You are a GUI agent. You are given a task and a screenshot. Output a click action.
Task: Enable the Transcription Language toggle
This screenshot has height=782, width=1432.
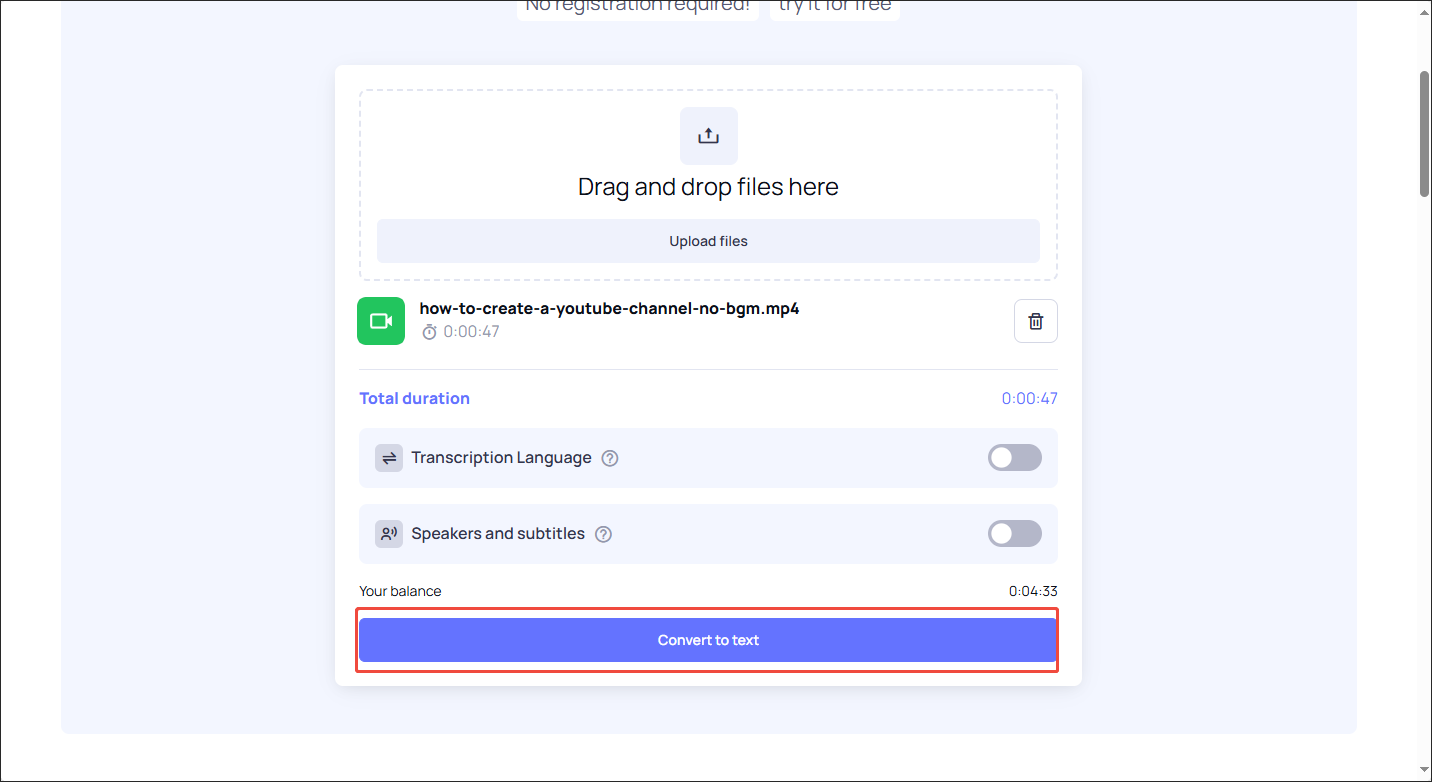tap(1014, 457)
